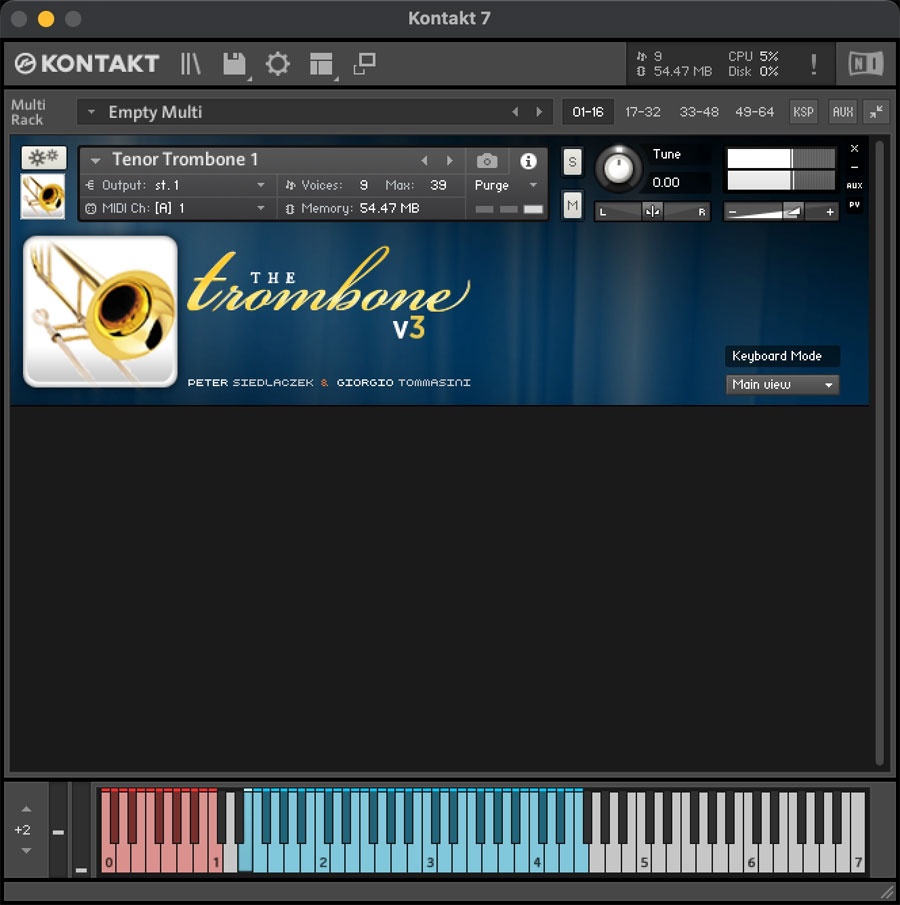Image resolution: width=900 pixels, height=905 pixels.
Task: Click the Native Instruments logo
Action: (x=864, y=64)
